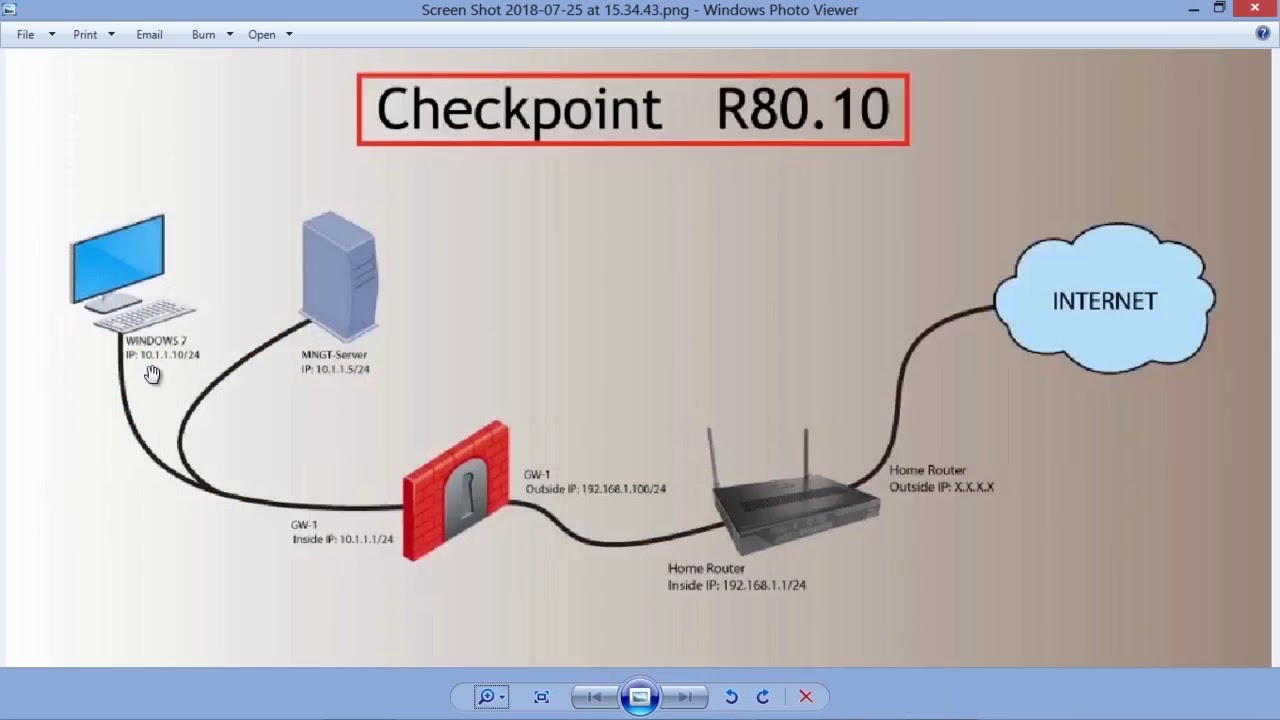The height and width of the screenshot is (720, 1280).
Task: Open the Print menu
Action: tap(85, 34)
